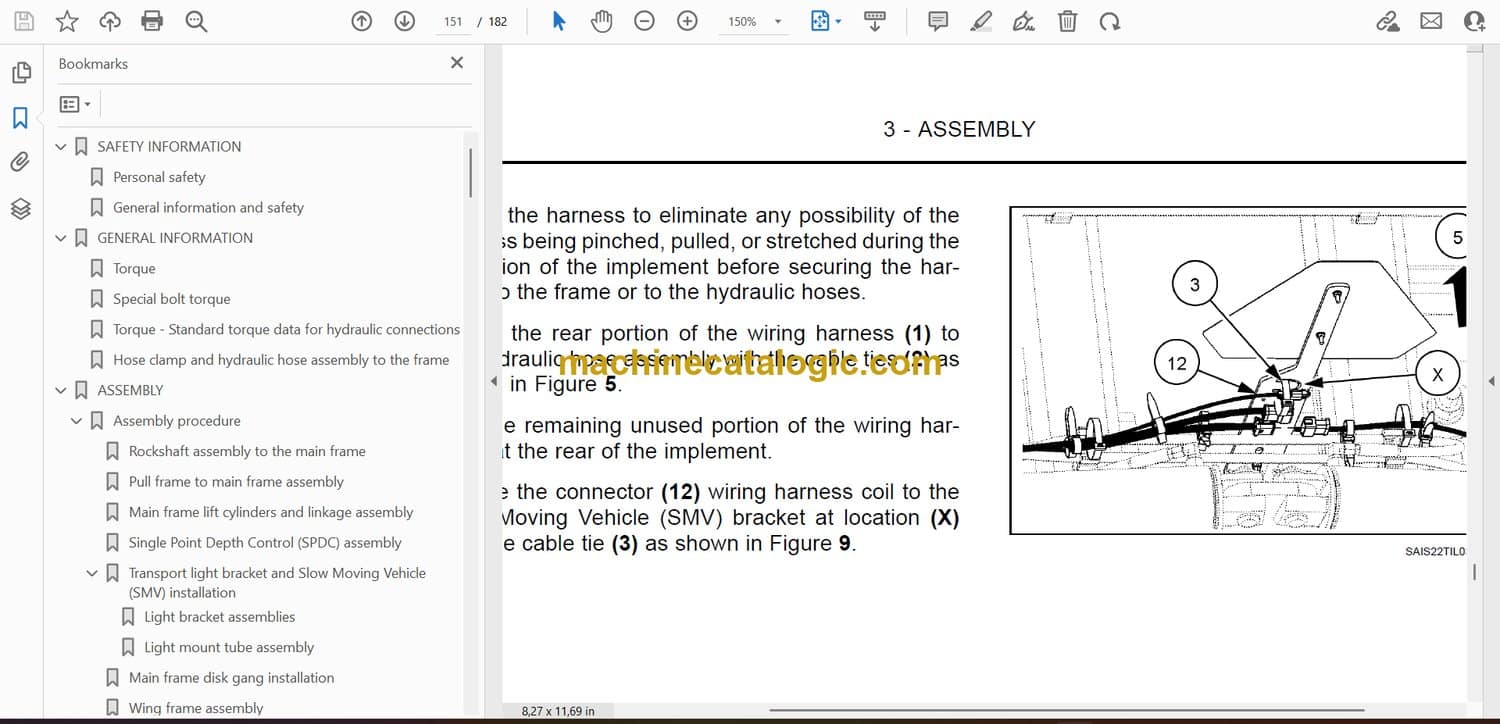Click the document vertical scrollbar thumb
The image size is (1500, 724).
click(1474, 572)
